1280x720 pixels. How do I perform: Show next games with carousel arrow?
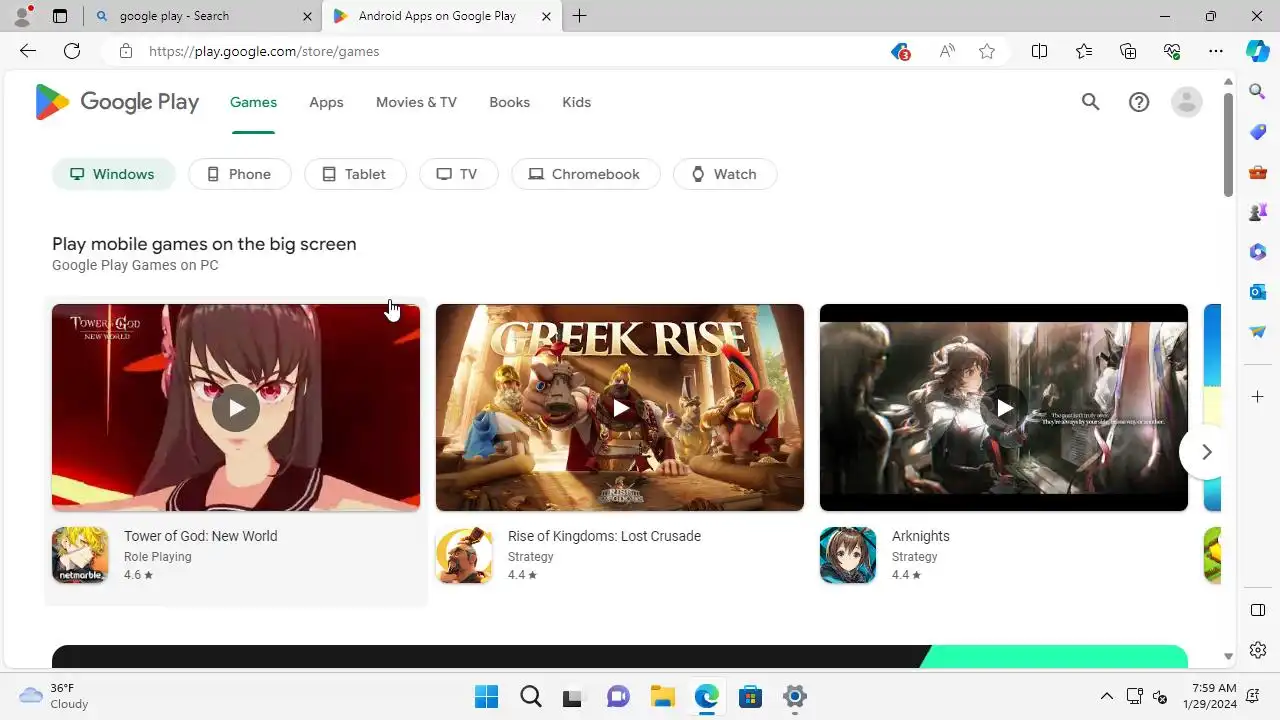1206,452
